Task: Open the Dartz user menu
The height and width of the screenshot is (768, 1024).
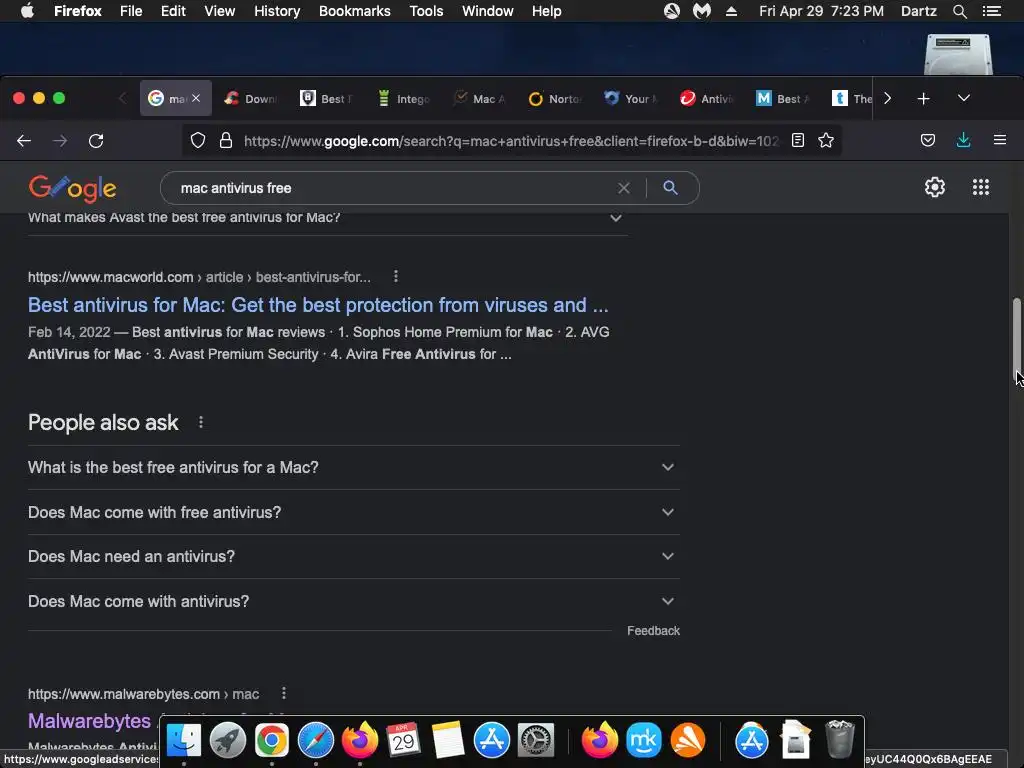Action: coord(918,11)
